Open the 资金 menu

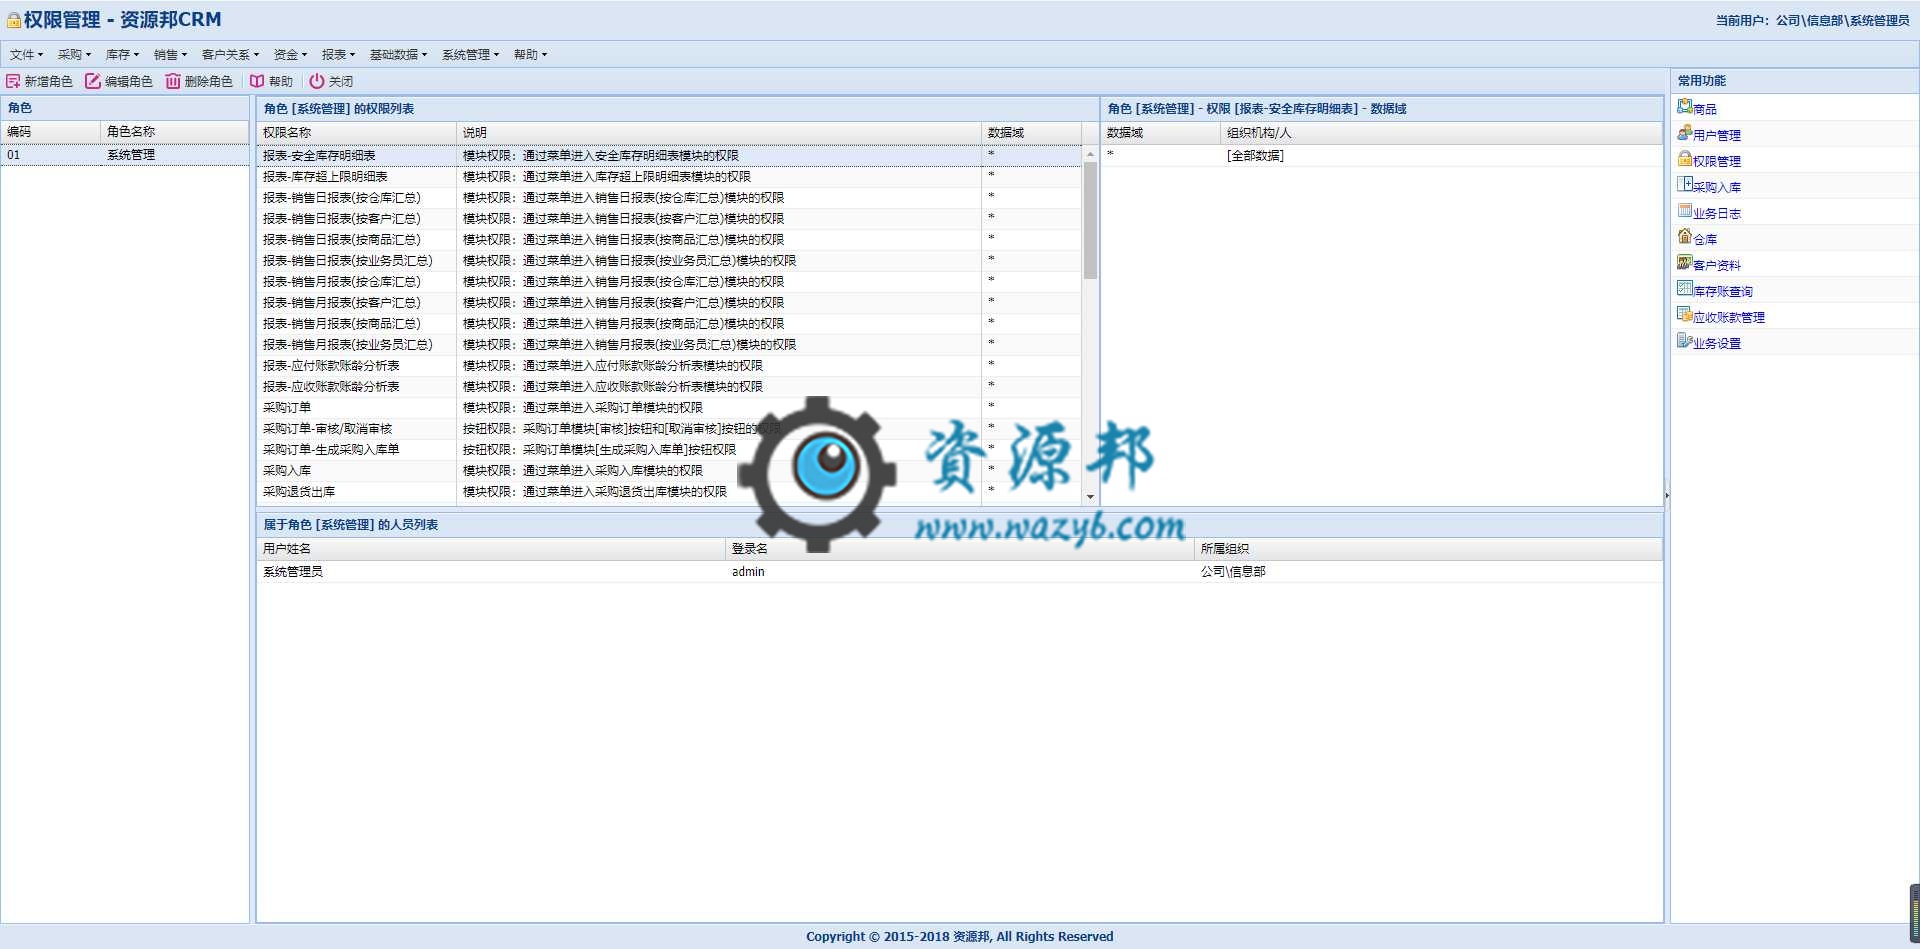click(x=290, y=55)
